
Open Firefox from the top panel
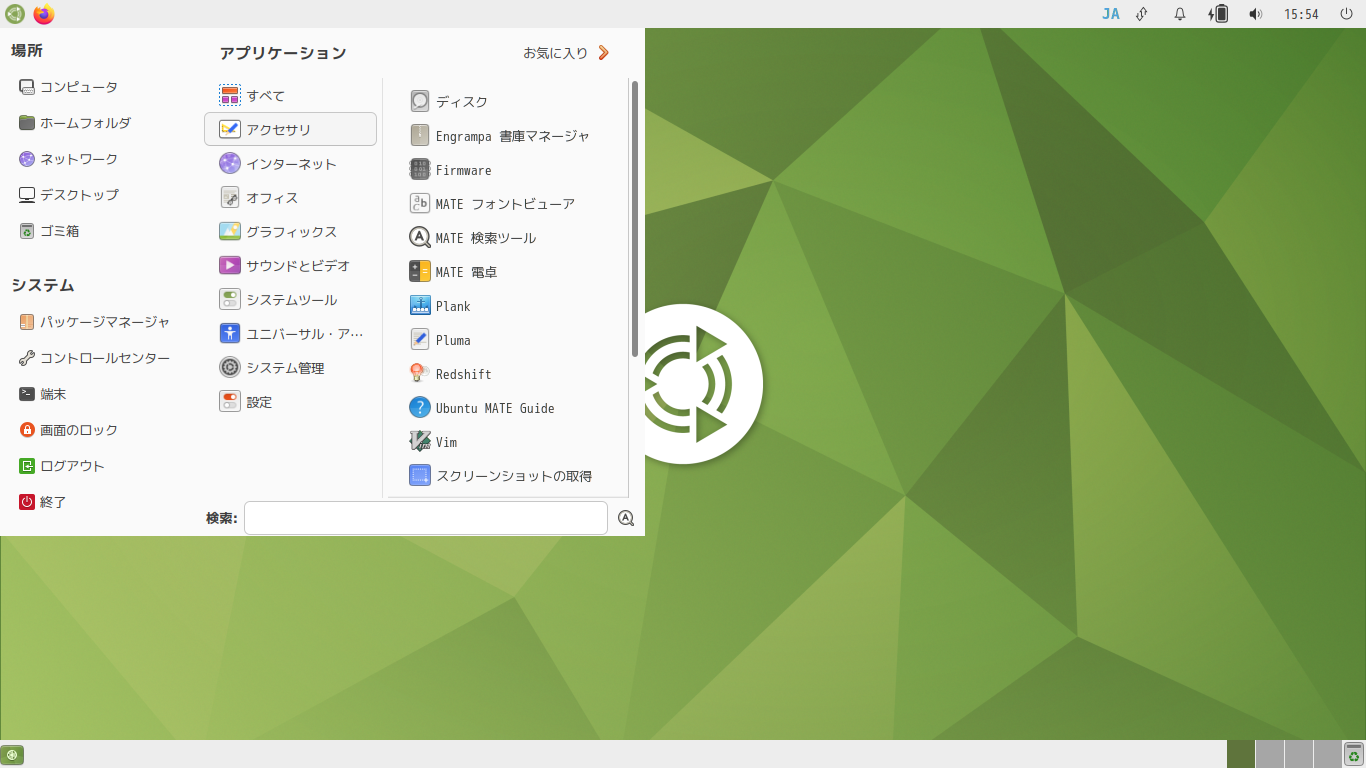point(41,14)
